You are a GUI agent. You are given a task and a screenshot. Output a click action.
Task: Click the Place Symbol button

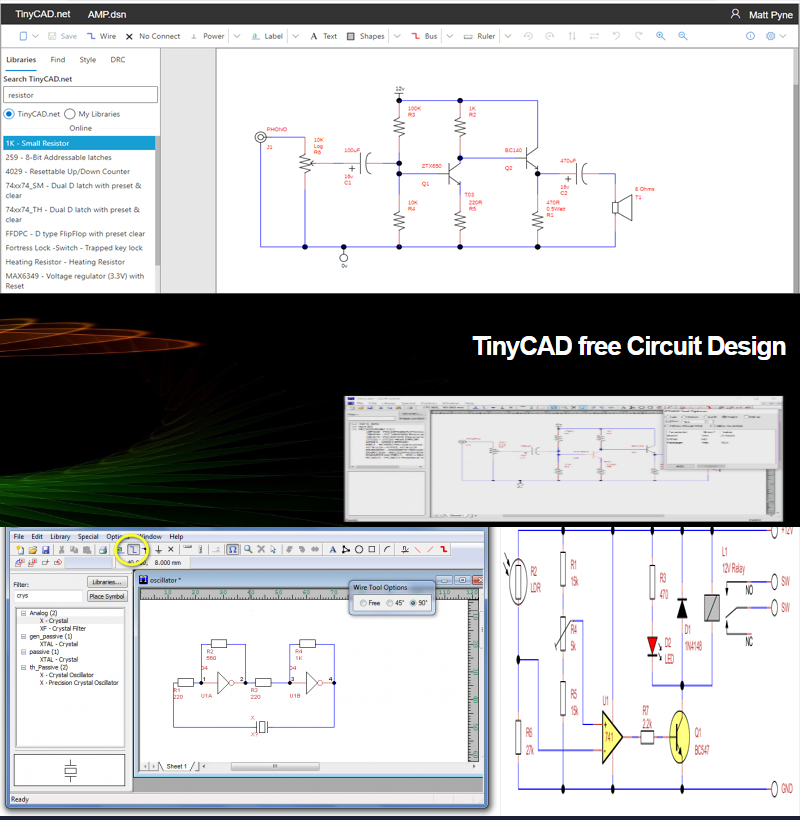pyautogui.click(x=110, y=596)
